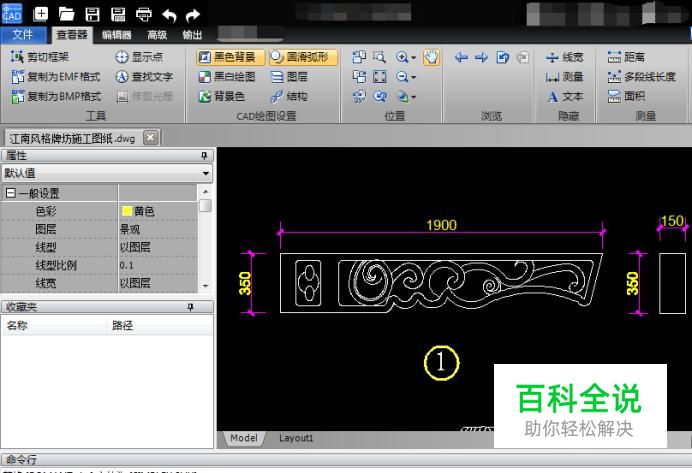Switch to the Layout1 drawing tab
This screenshot has width=692, height=473.
click(x=295, y=438)
